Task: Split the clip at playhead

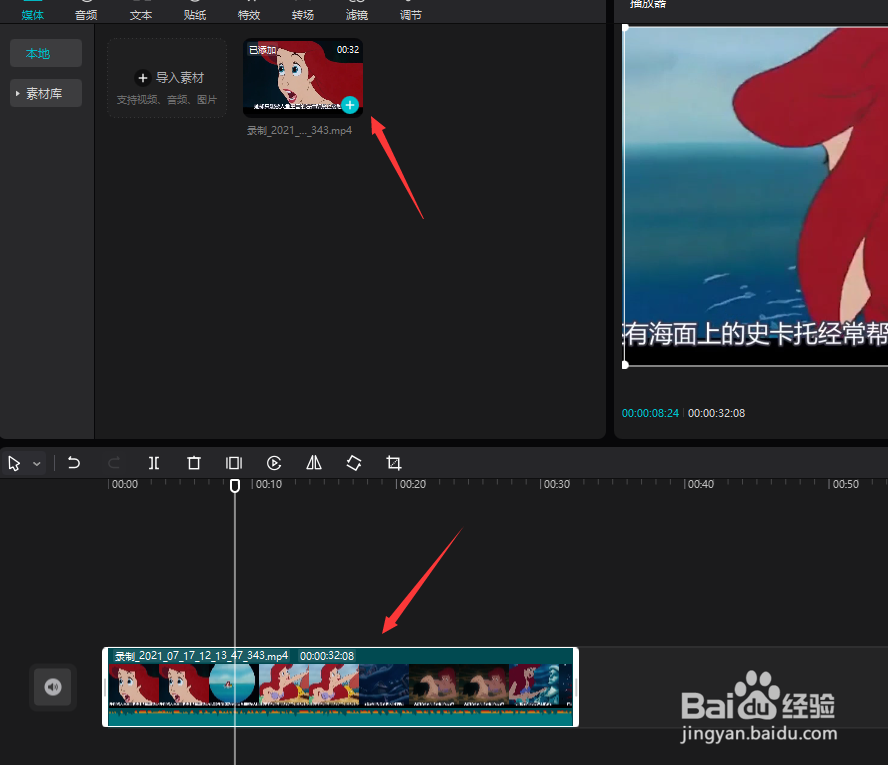Action: 153,463
